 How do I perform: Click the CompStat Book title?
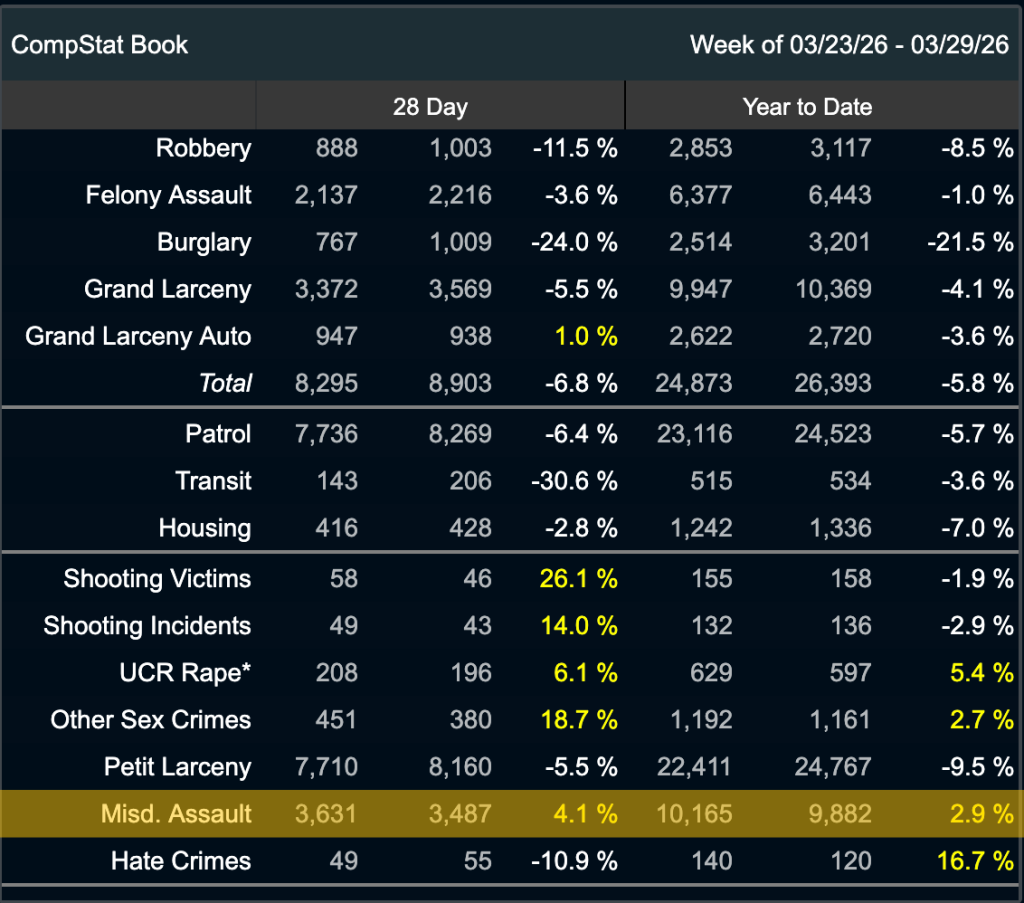pyautogui.click(x=99, y=45)
